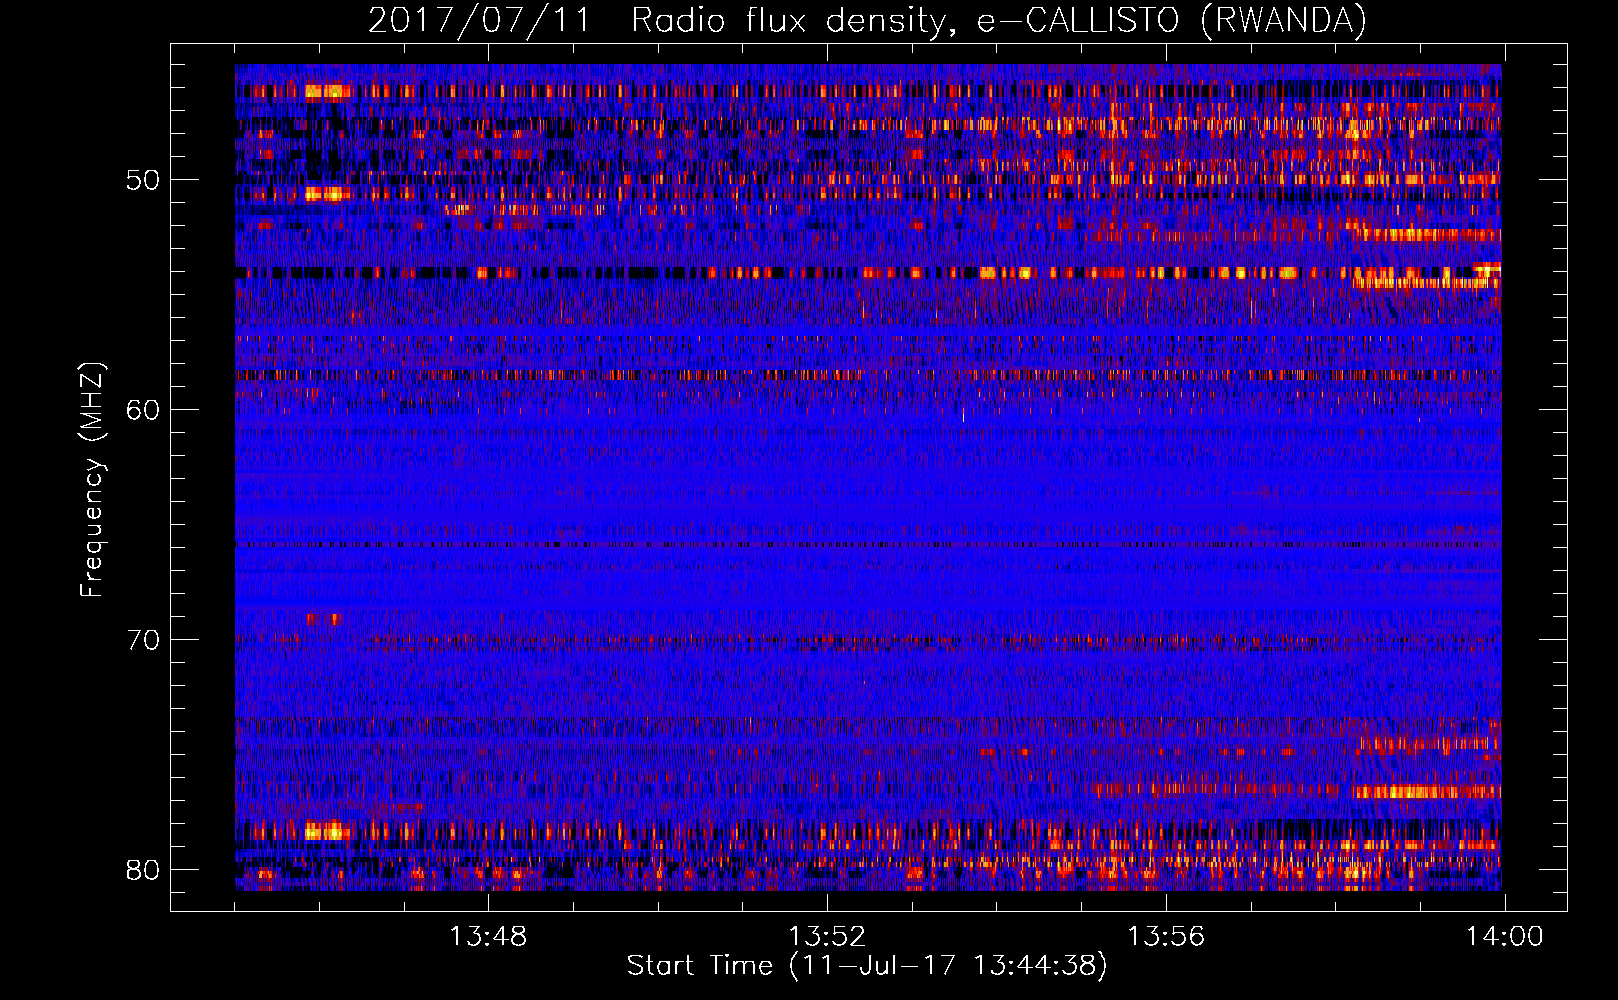Viewport: 1618px width, 1000px height.
Task: Click the time tick label '13:56'
Action: coord(1166,936)
